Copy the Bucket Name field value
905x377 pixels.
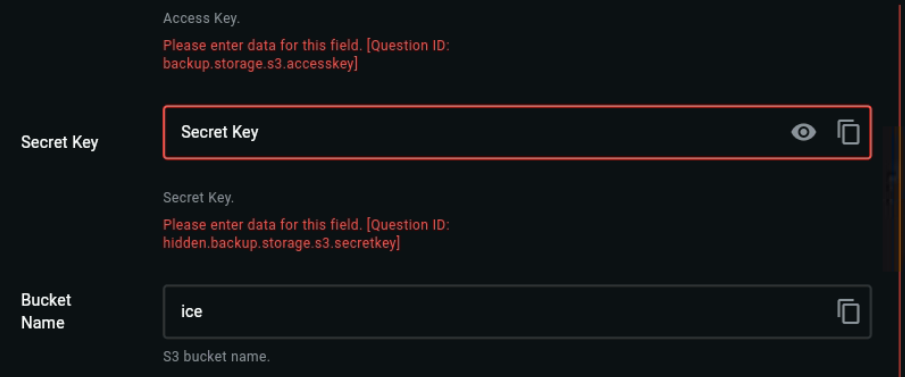[x=848, y=312]
